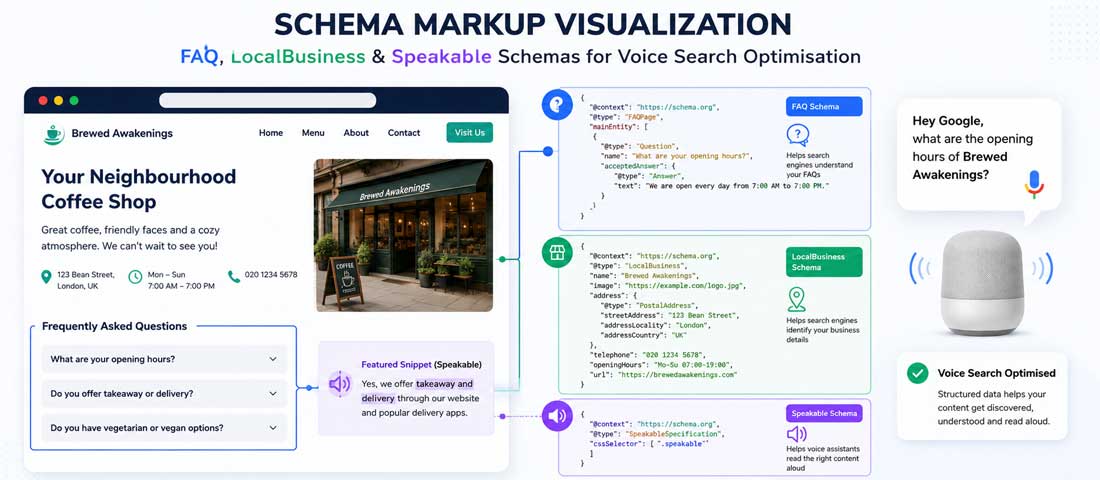Click the brewedawakenings.com url code line

pos(664,374)
